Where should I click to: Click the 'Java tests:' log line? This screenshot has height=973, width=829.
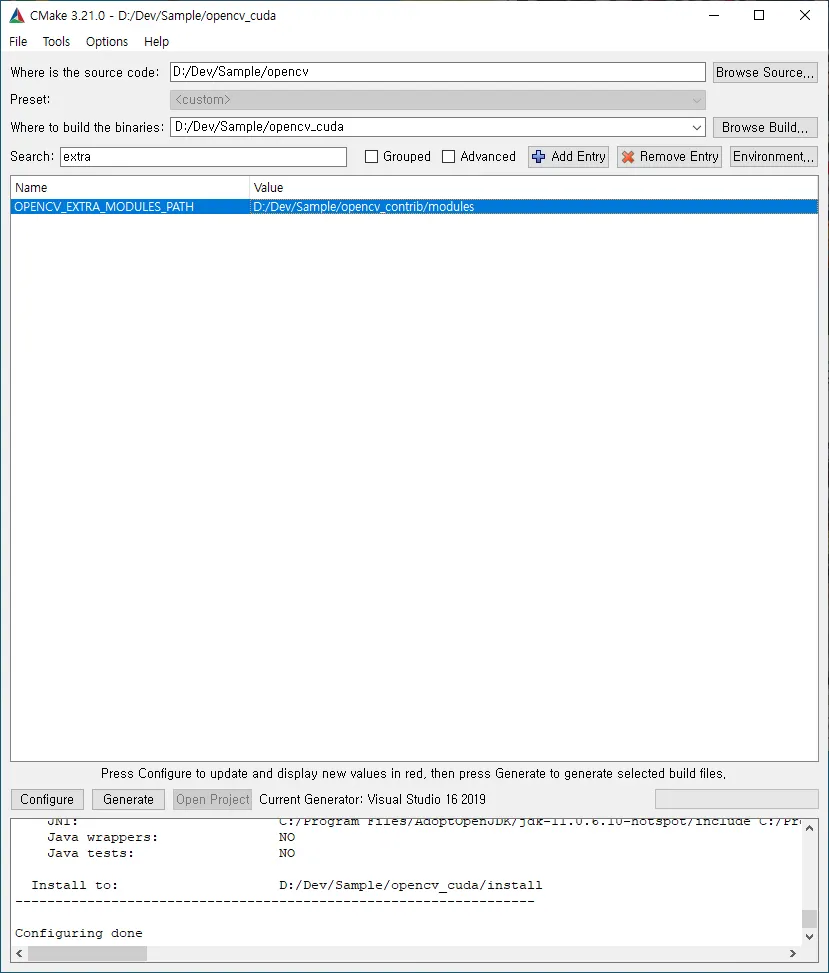[x=171, y=854]
